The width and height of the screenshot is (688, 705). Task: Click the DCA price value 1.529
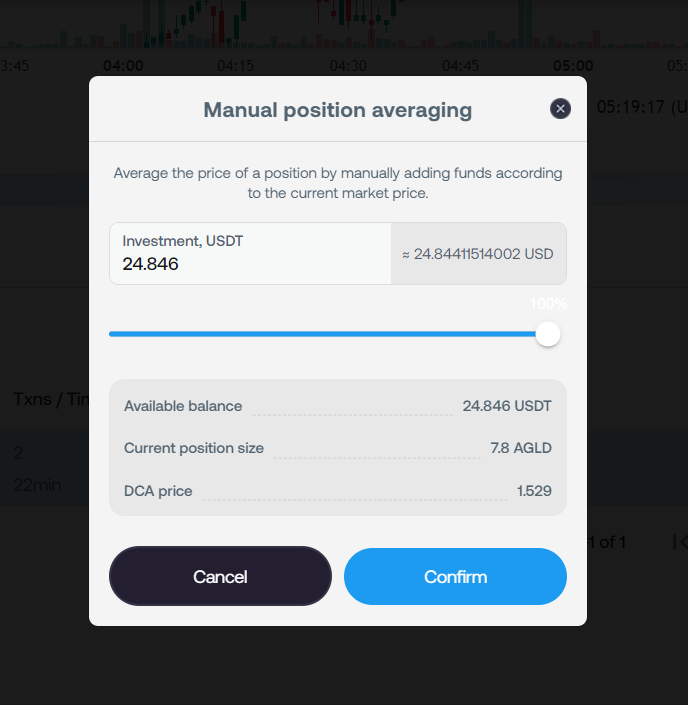(534, 491)
